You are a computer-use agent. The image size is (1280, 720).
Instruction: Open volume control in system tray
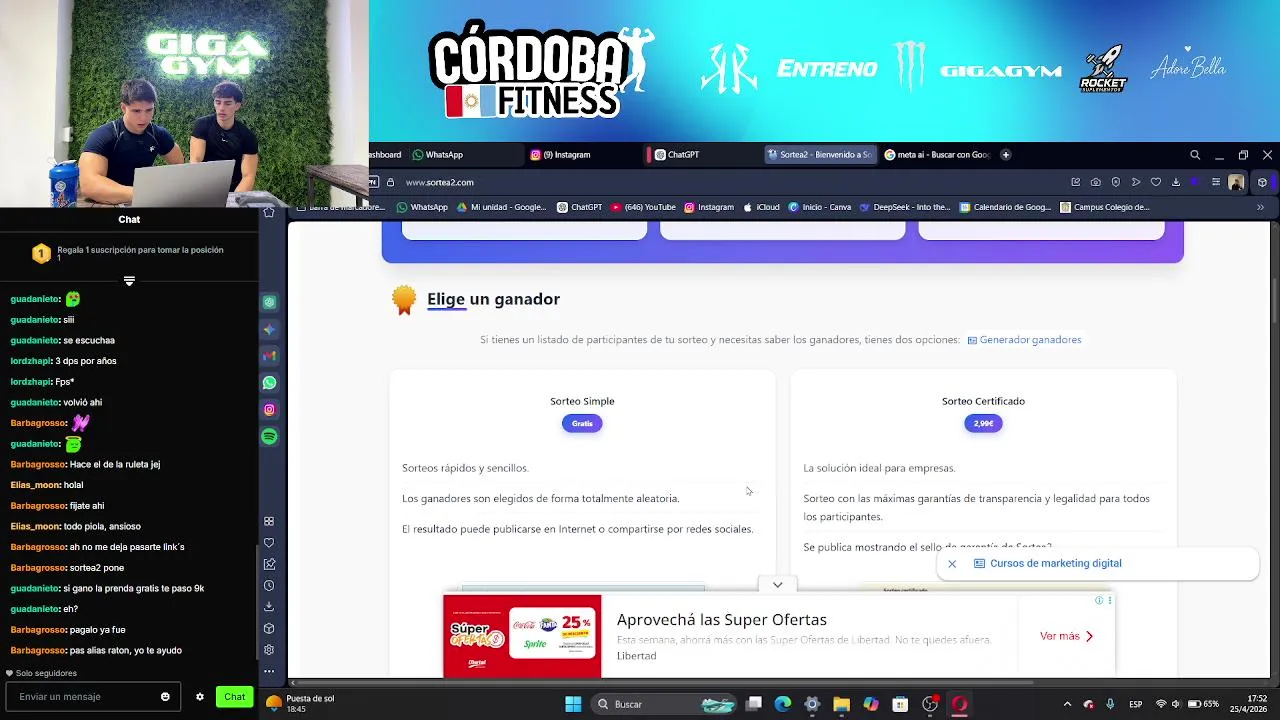coord(1176,704)
